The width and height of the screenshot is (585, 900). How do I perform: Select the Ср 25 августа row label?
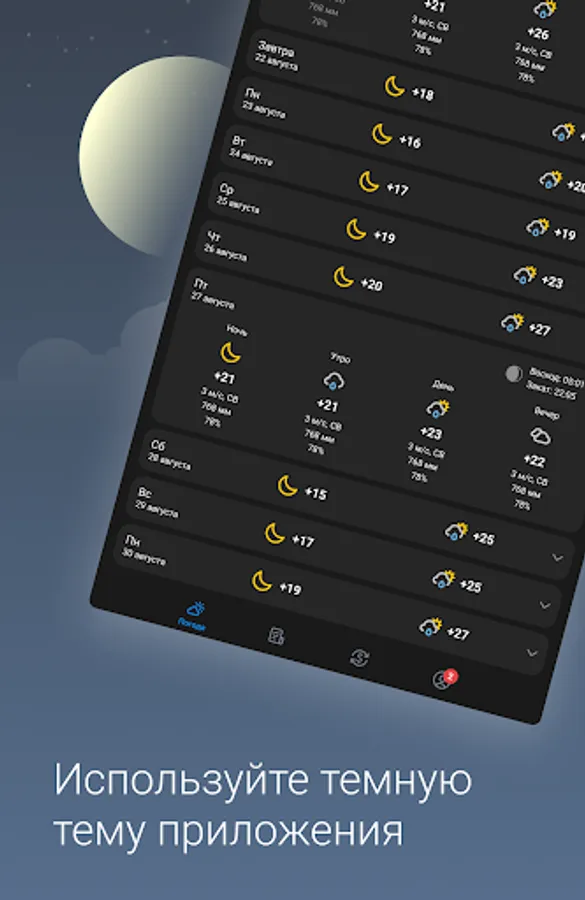coord(238,198)
